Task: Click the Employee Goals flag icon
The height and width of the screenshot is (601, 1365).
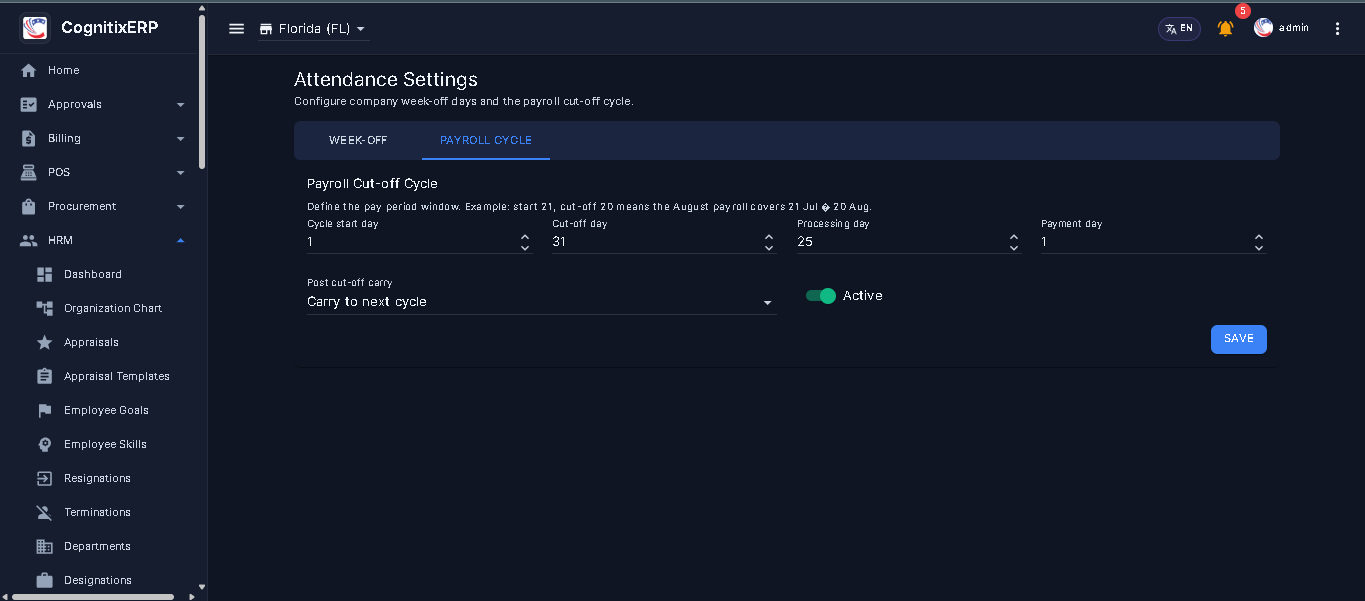Action: (x=44, y=410)
